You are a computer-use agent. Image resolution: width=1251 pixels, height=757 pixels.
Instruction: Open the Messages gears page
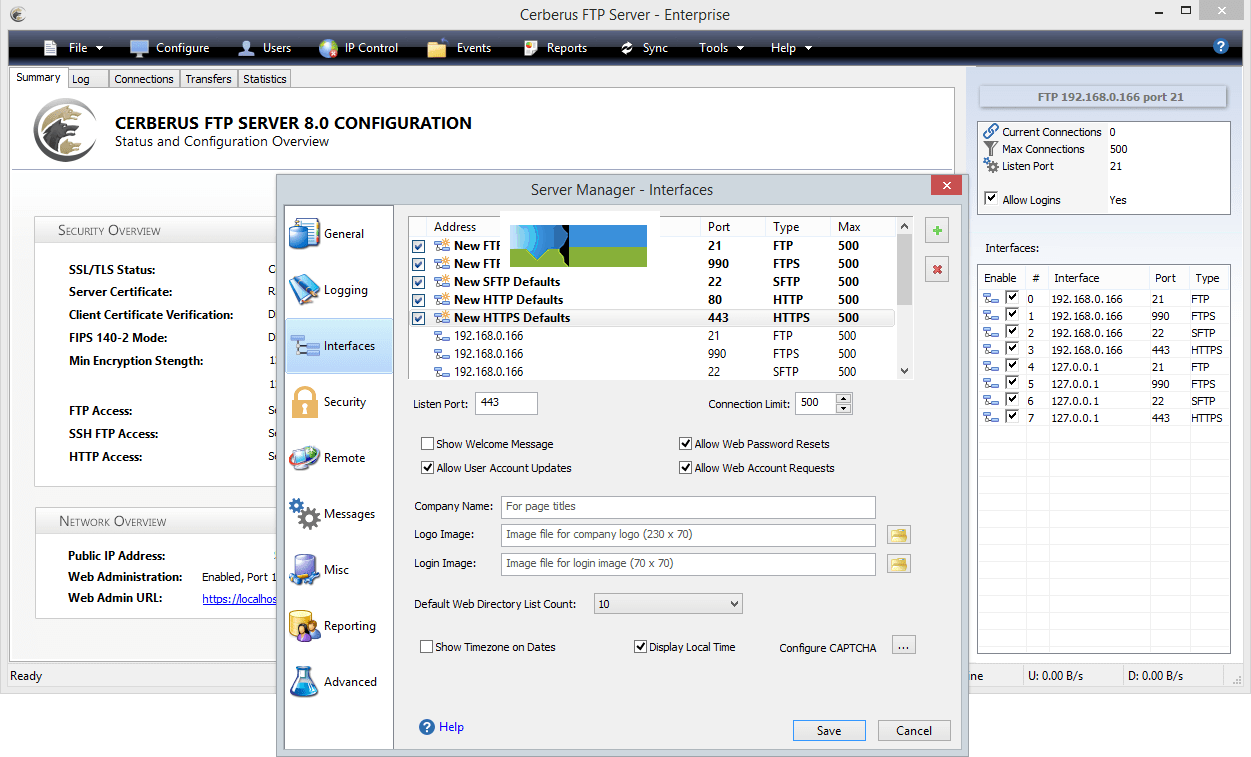click(x=304, y=514)
